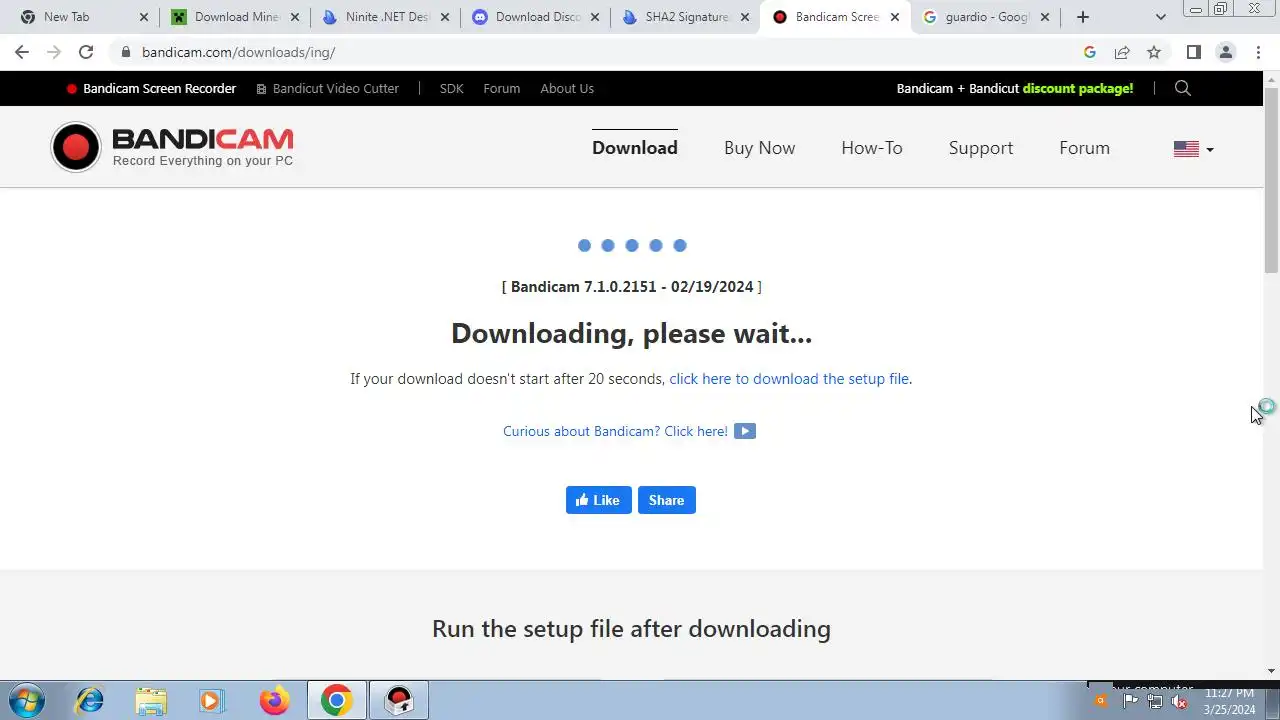1280x720 pixels.
Task: Click the padlock site info icon
Action: 125,52
